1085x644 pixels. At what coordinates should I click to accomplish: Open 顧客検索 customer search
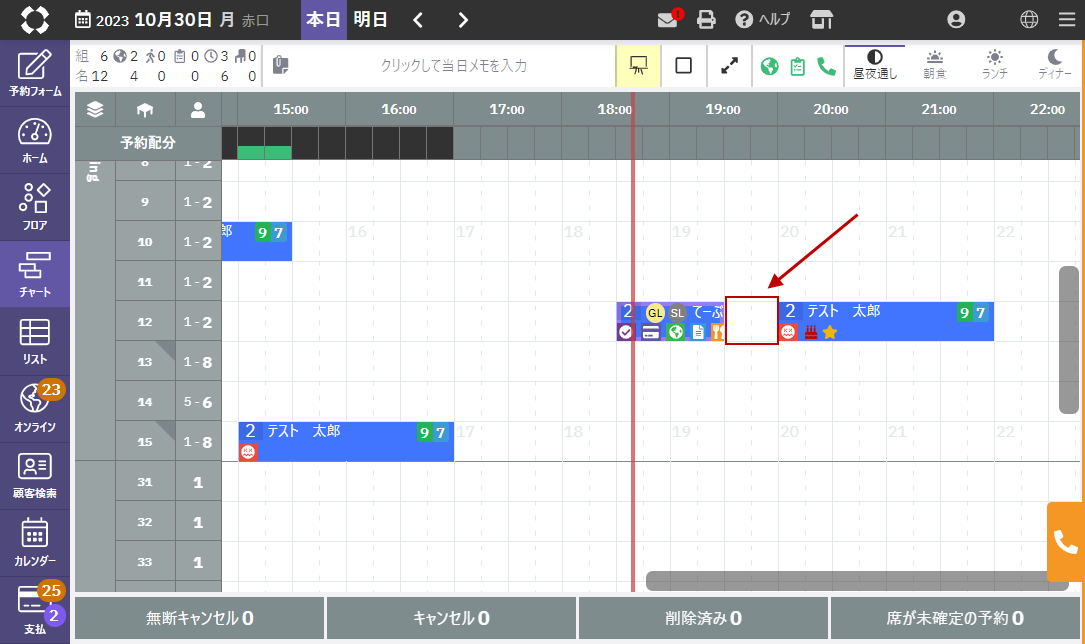[35, 475]
